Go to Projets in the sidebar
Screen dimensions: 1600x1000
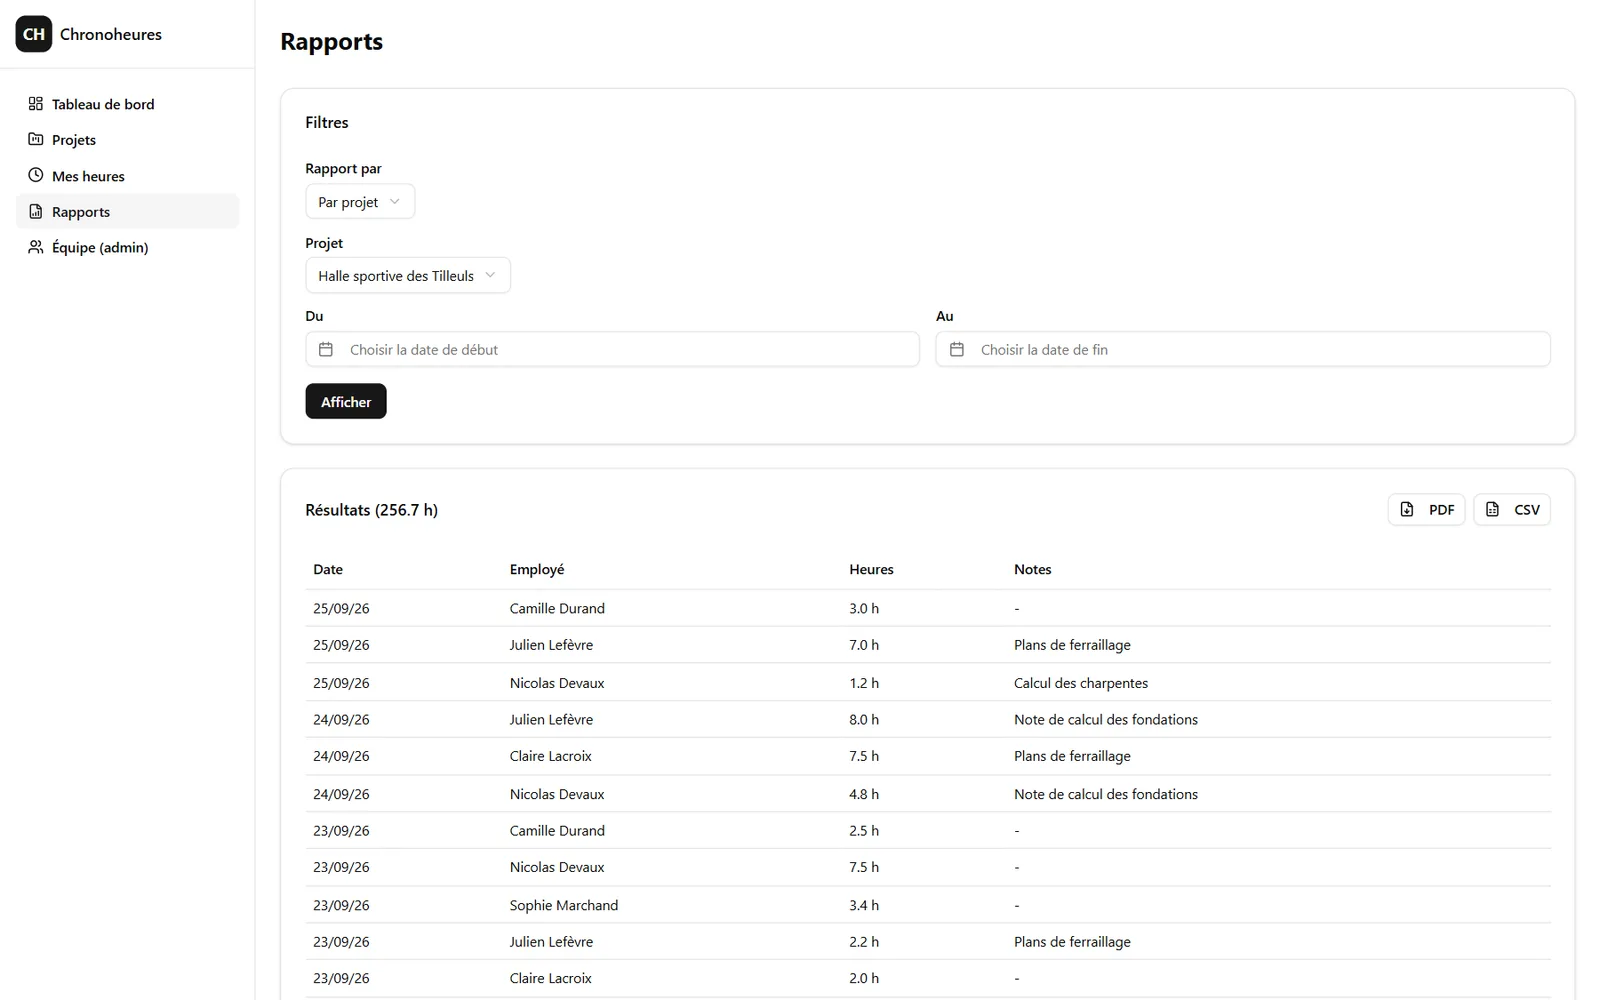128,140
